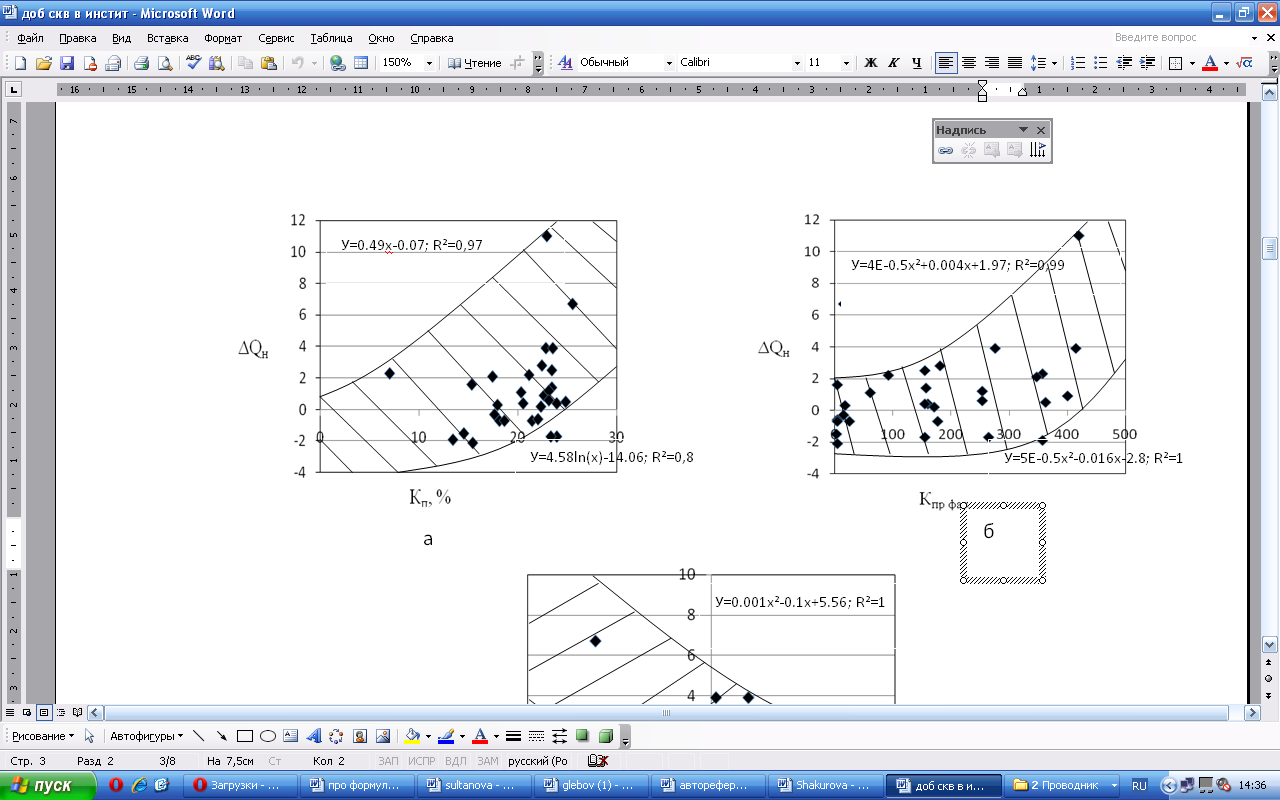Create text box link in Надпись toolbar
This screenshot has width=1280, height=800.
click(x=945, y=150)
